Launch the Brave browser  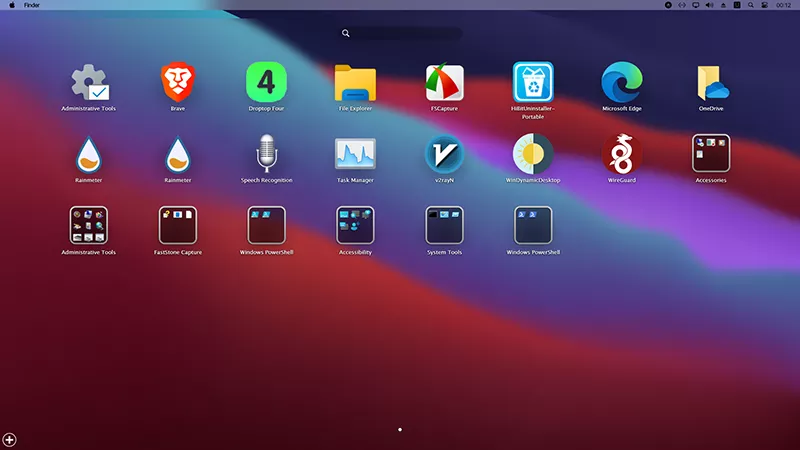(178, 82)
